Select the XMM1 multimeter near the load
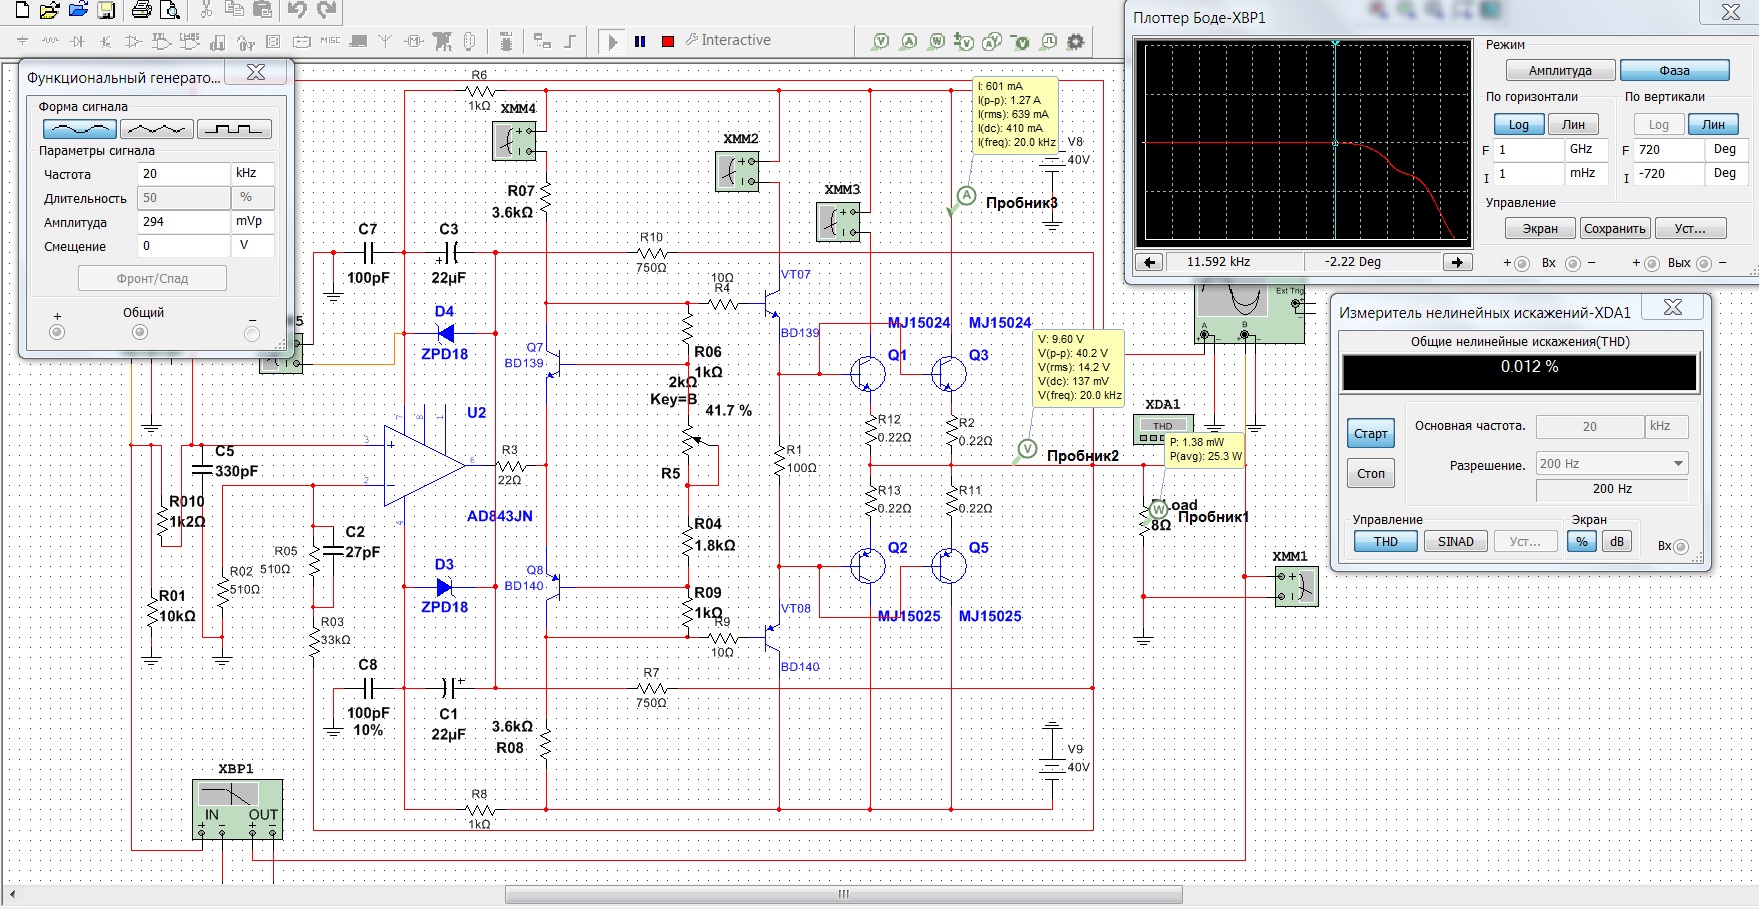The width and height of the screenshot is (1759, 909). (x=1296, y=587)
